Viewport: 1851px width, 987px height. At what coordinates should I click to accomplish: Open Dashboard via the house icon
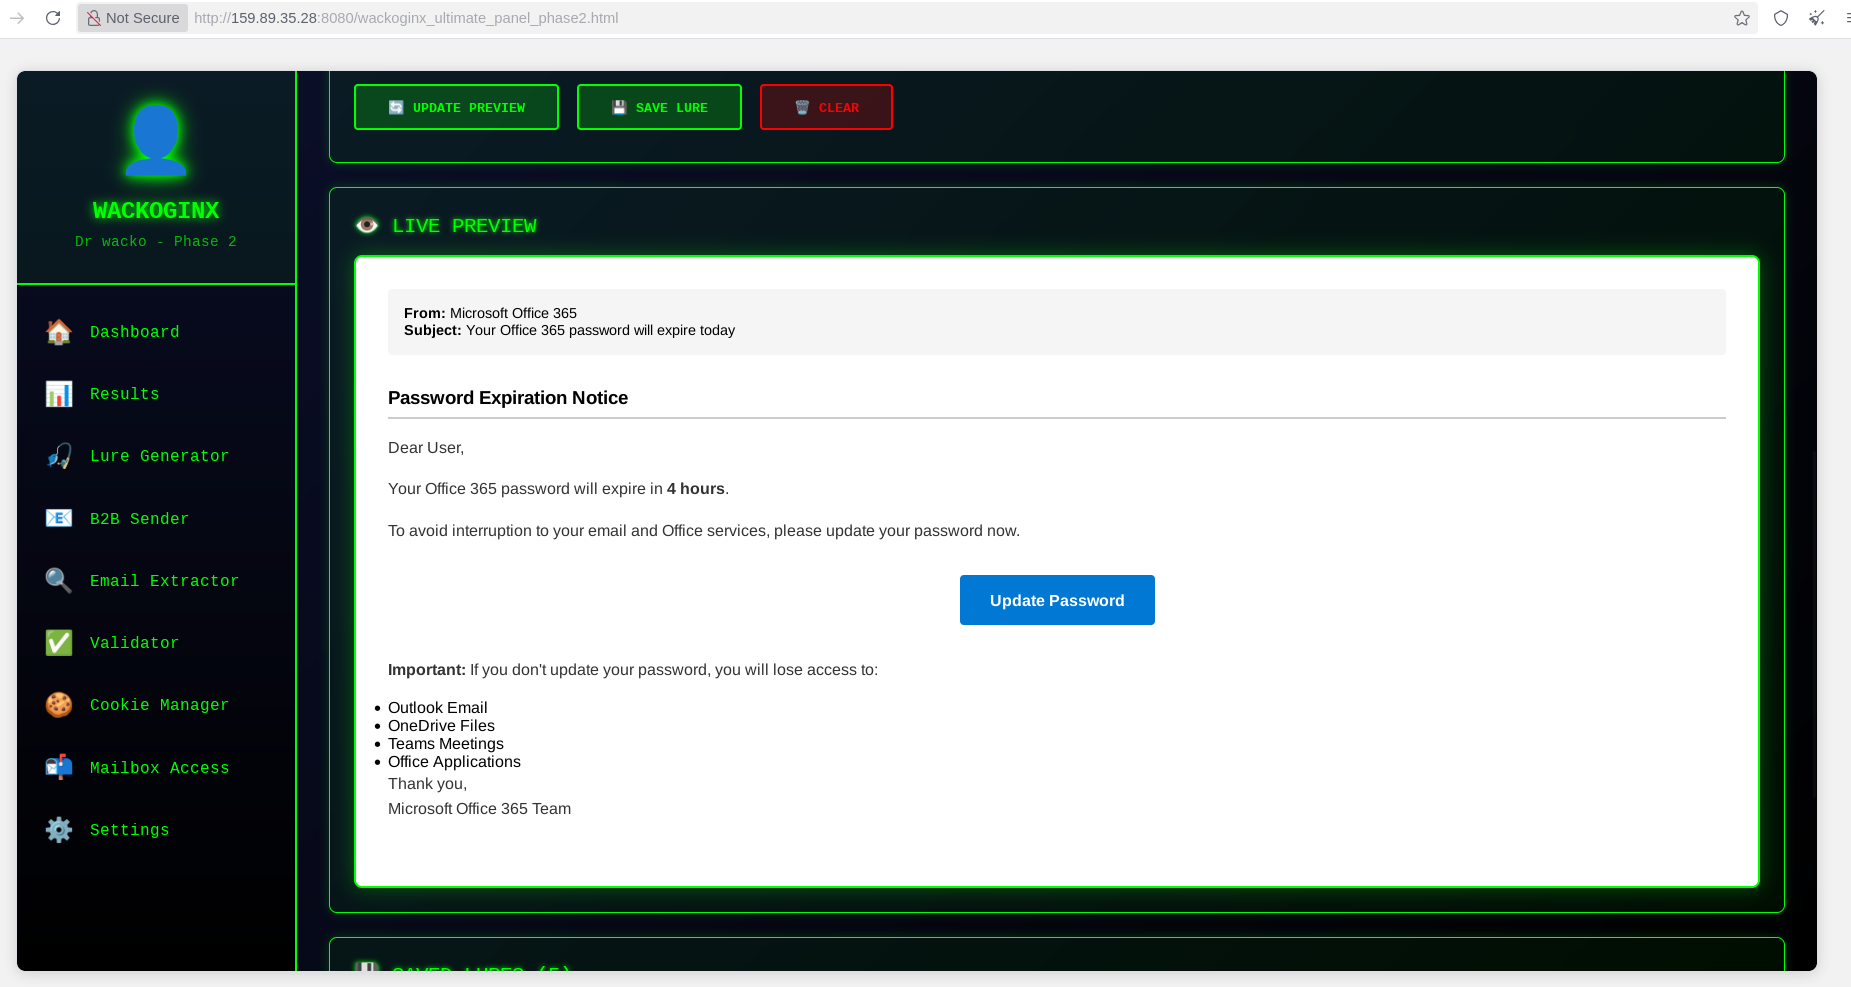(59, 332)
